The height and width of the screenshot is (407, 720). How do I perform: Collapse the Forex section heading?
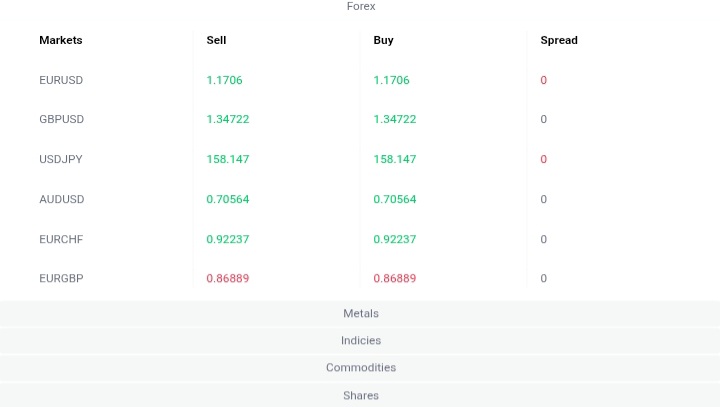tap(360, 7)
